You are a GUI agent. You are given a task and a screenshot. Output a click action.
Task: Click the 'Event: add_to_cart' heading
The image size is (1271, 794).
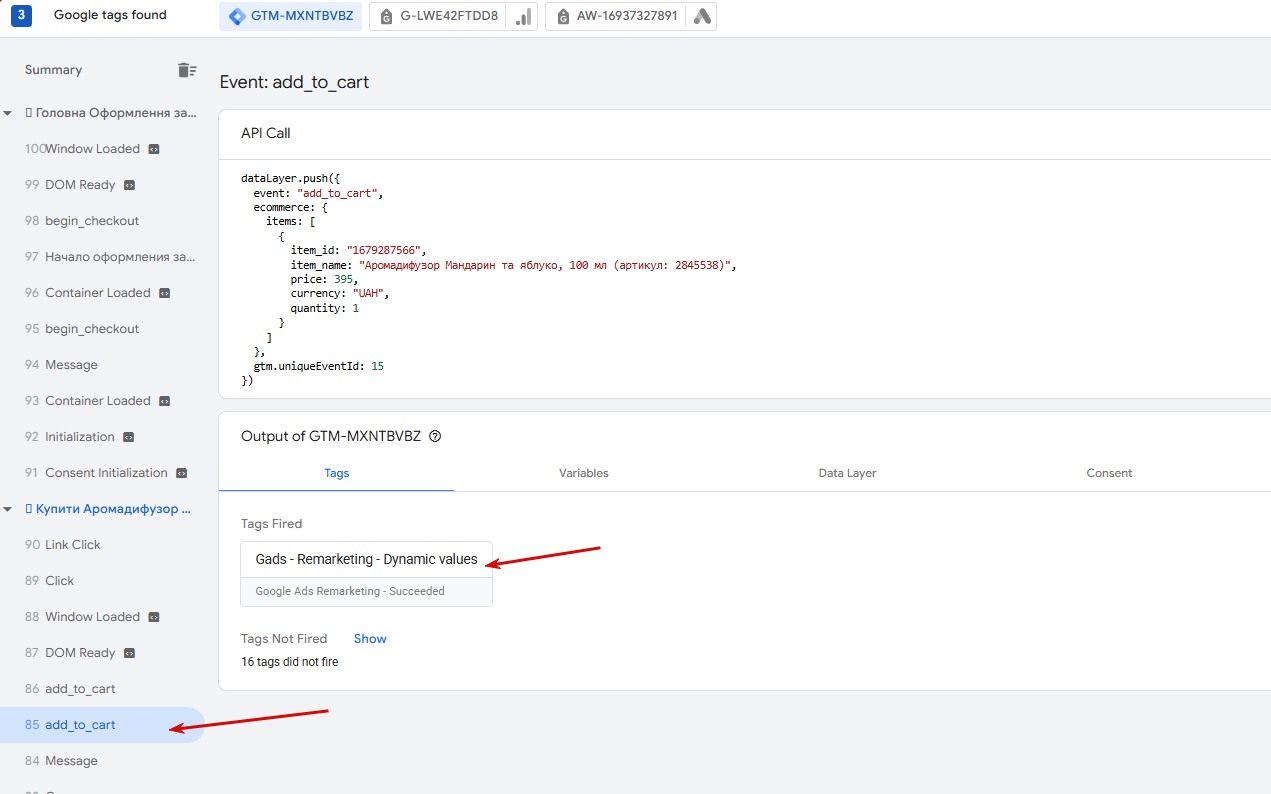click(x=294, y=82)
